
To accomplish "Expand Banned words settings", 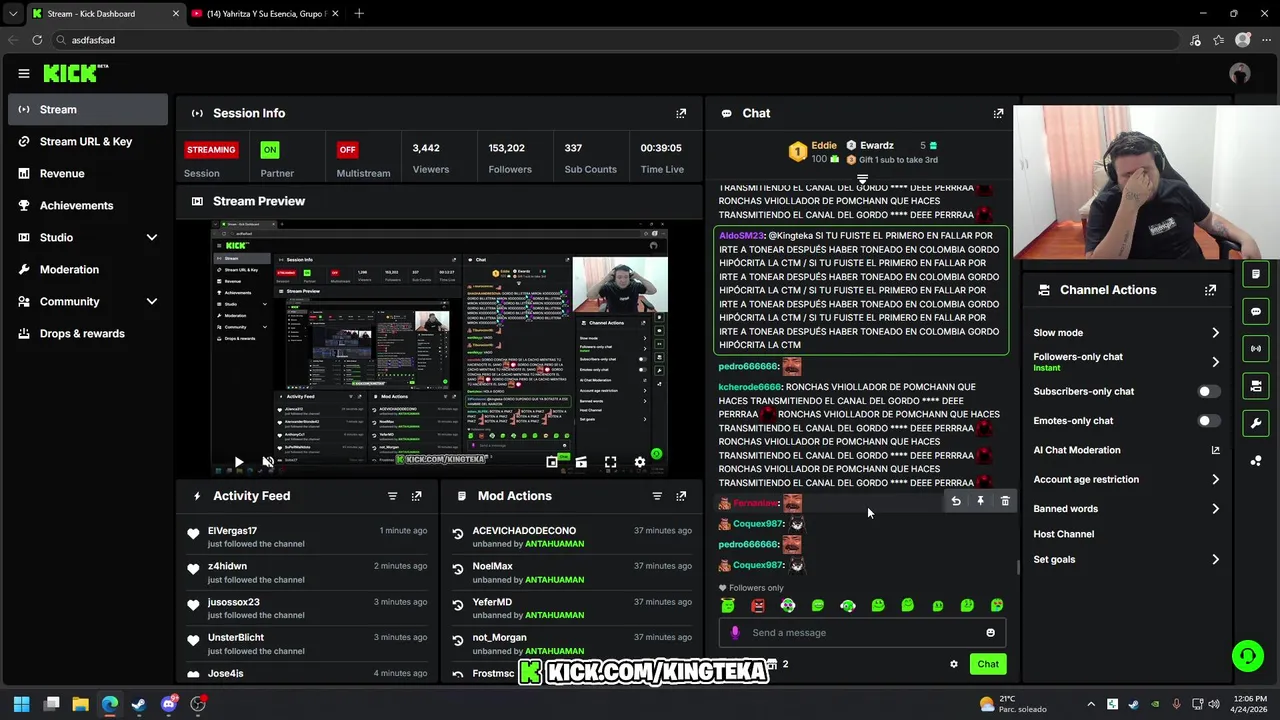I will click(x=1215, y=509).
